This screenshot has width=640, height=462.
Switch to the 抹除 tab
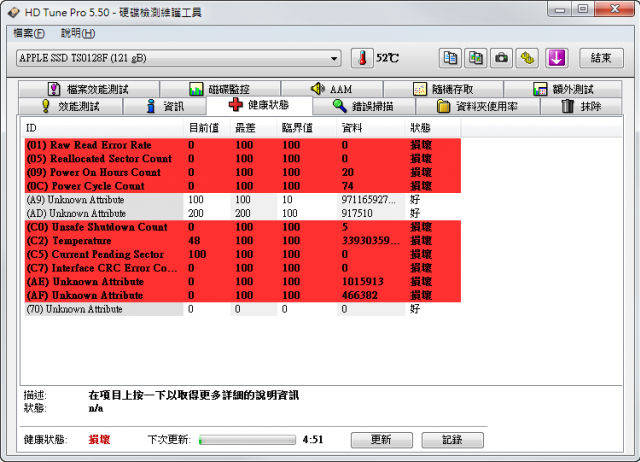tap(581, 107)
